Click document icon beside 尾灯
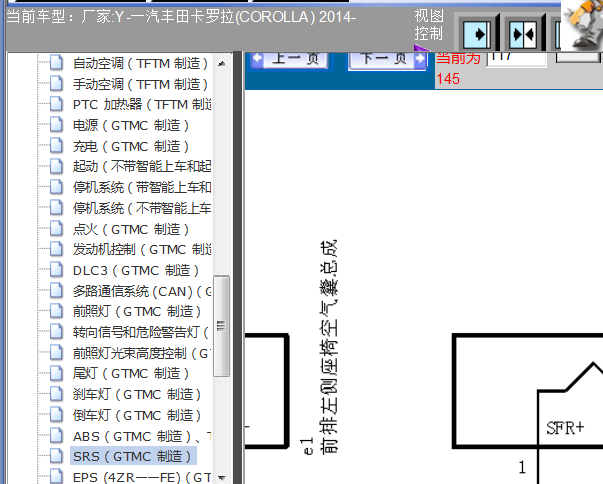This screenshot has width=603, height=484. (x=57, y=373)
